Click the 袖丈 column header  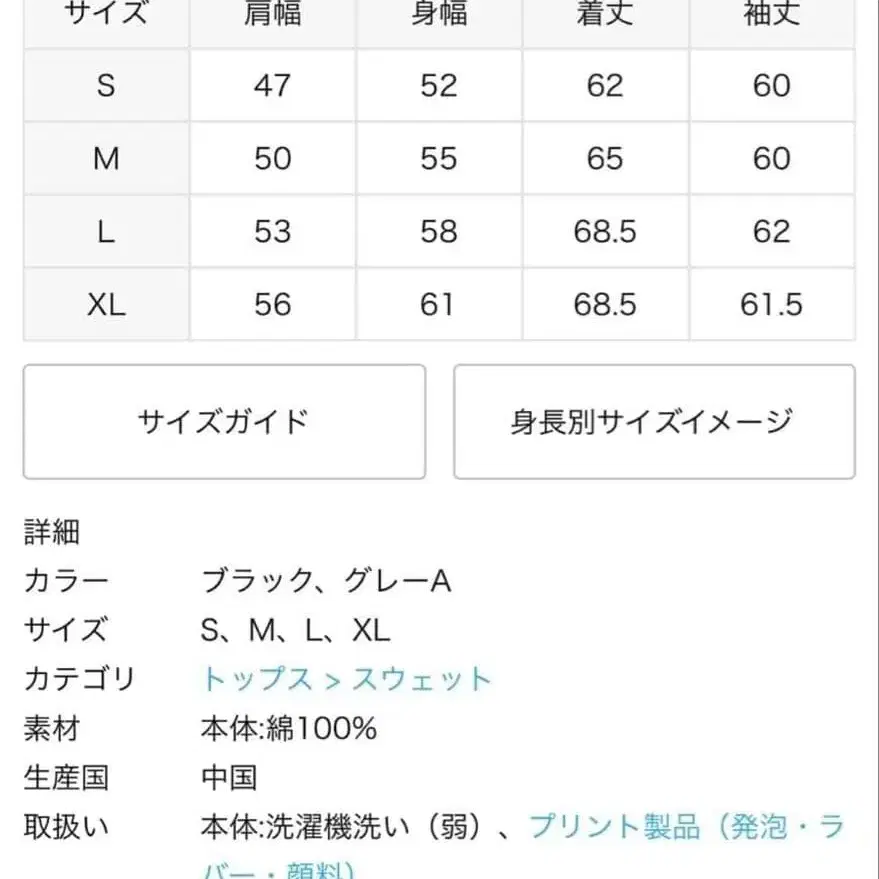coord(772,15)
